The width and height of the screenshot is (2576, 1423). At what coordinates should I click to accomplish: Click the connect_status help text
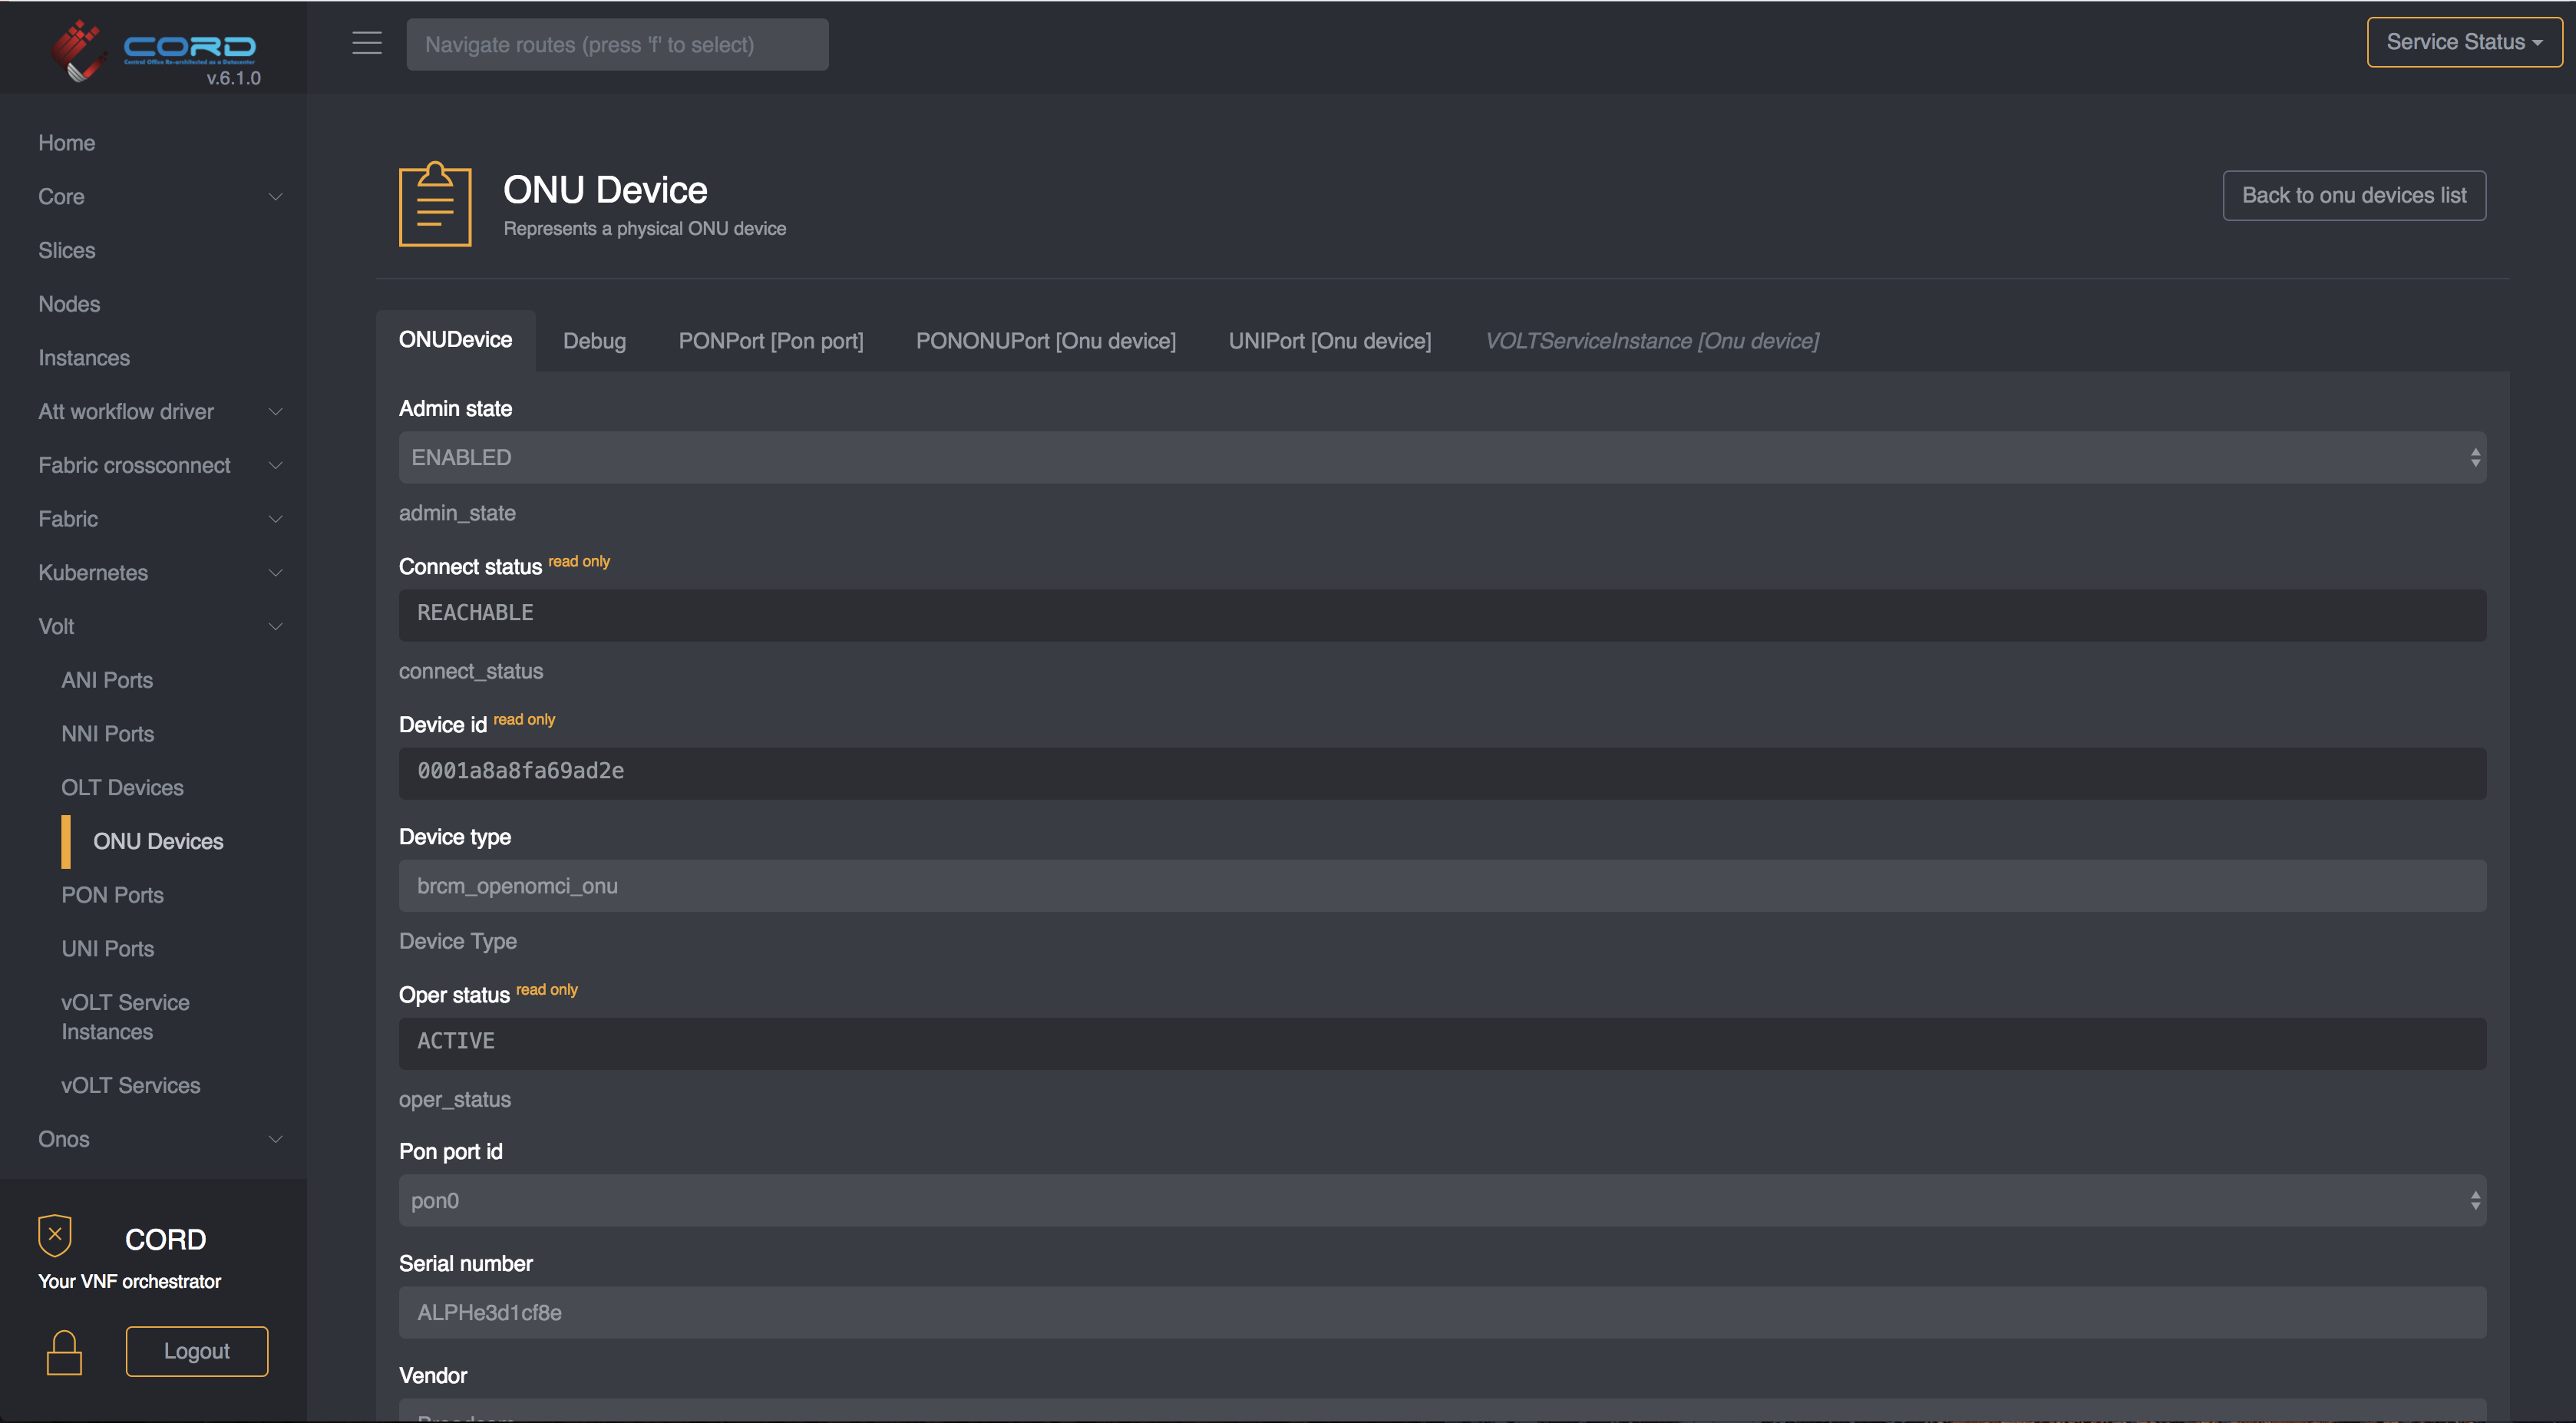point(471,671)
